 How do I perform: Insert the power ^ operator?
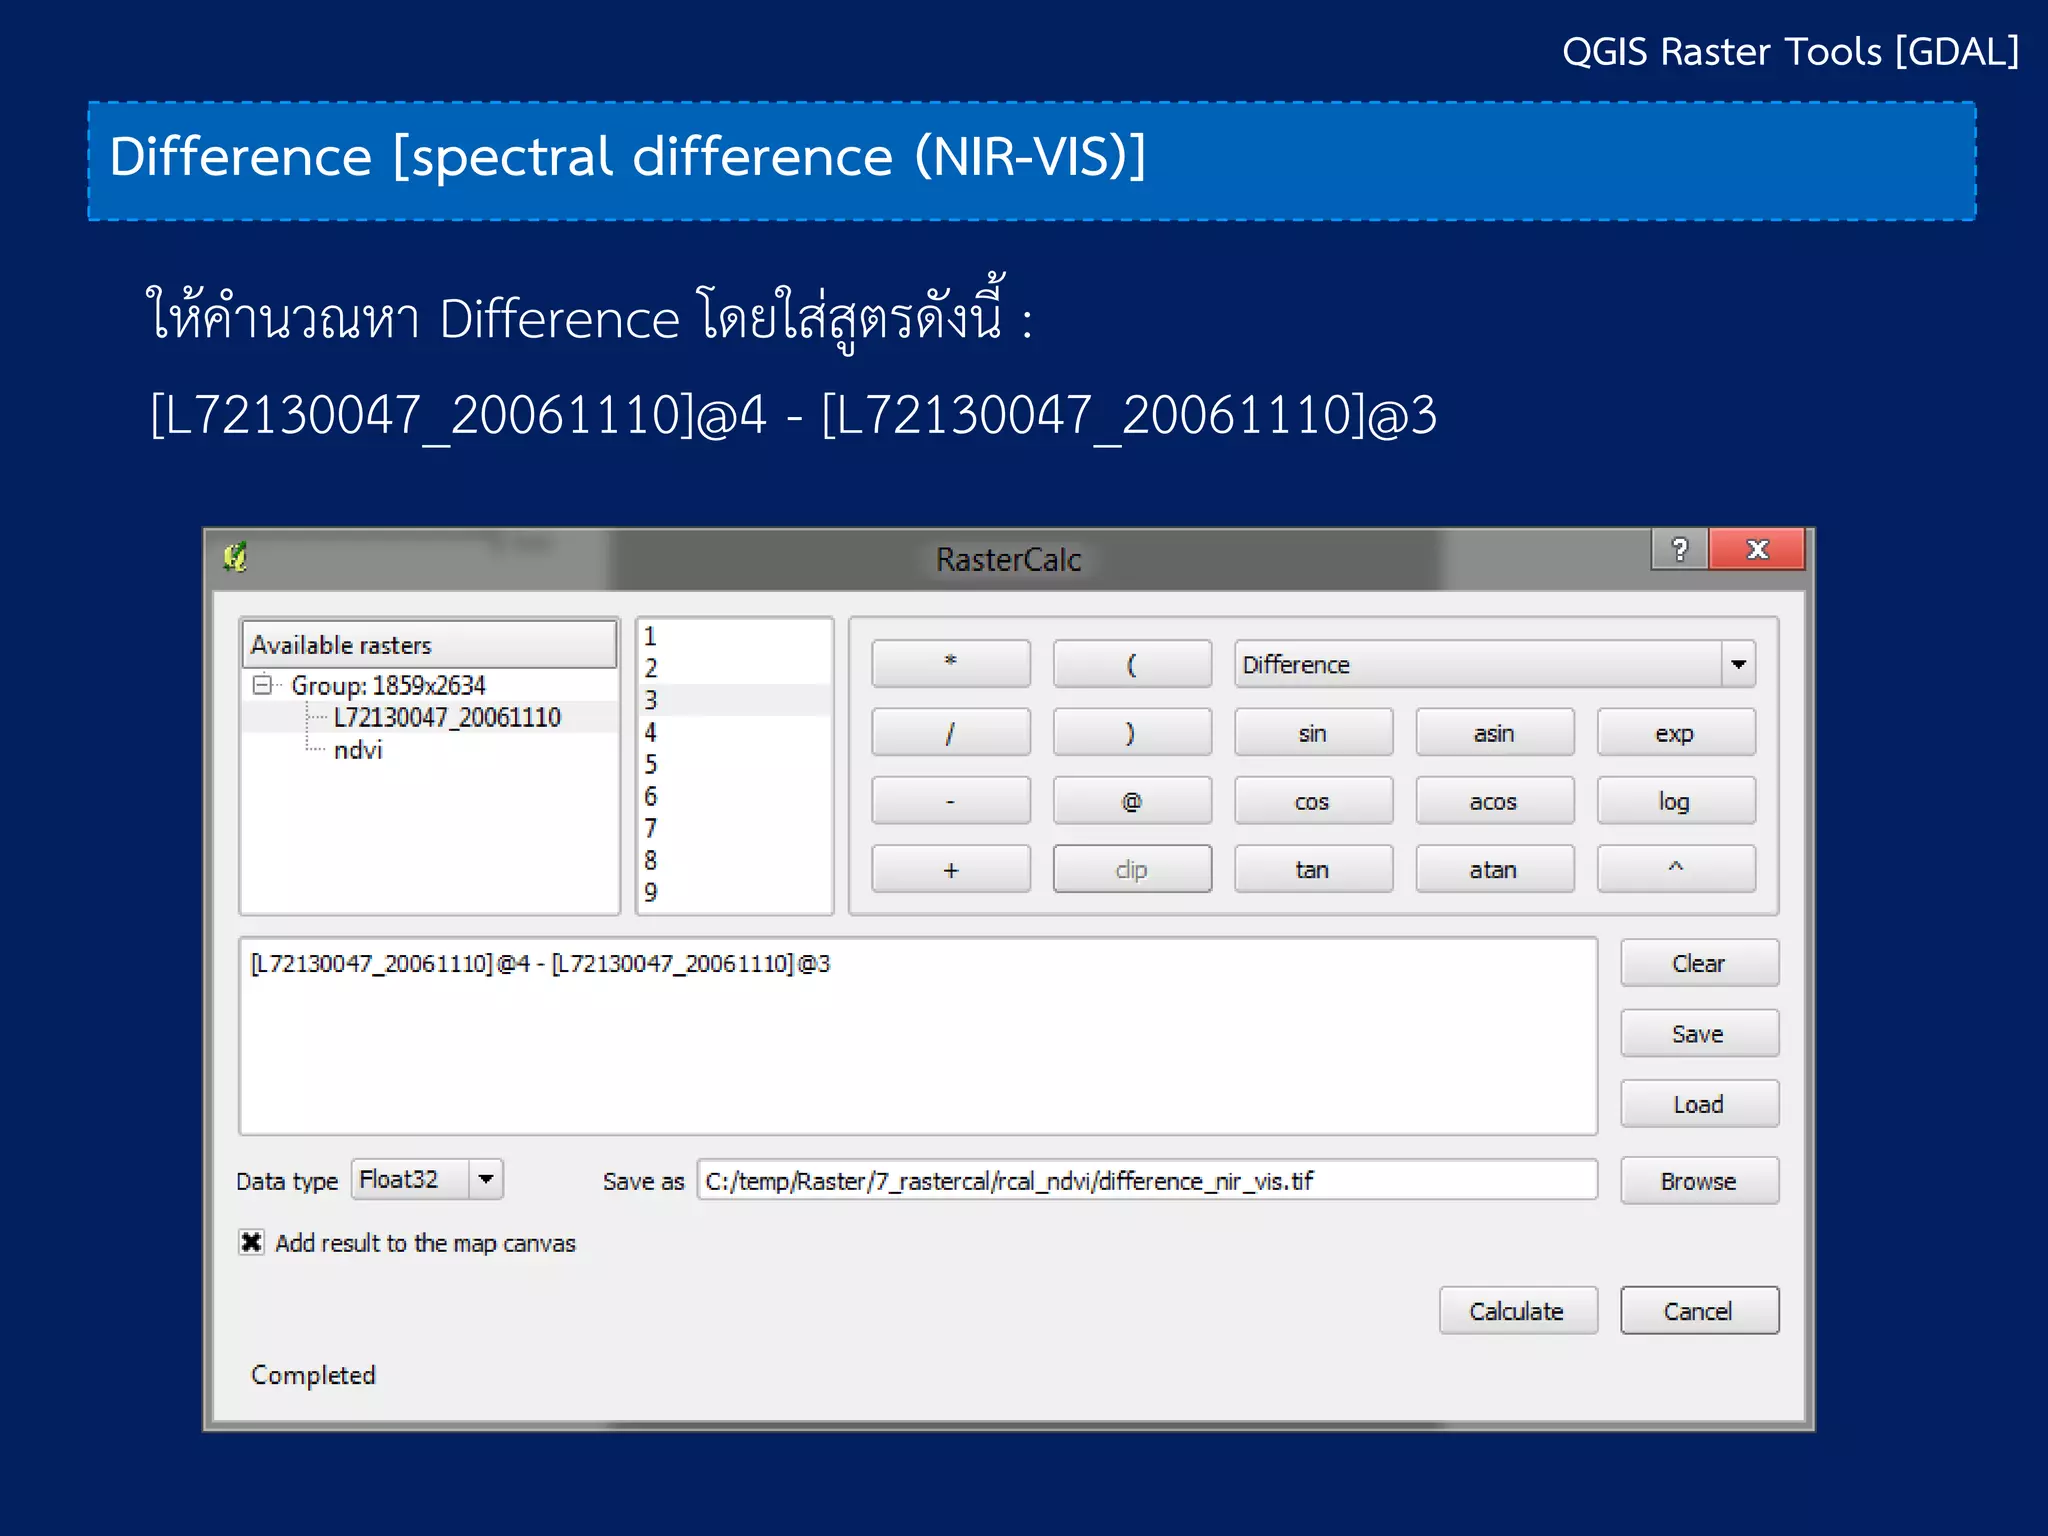(1676, 868)
